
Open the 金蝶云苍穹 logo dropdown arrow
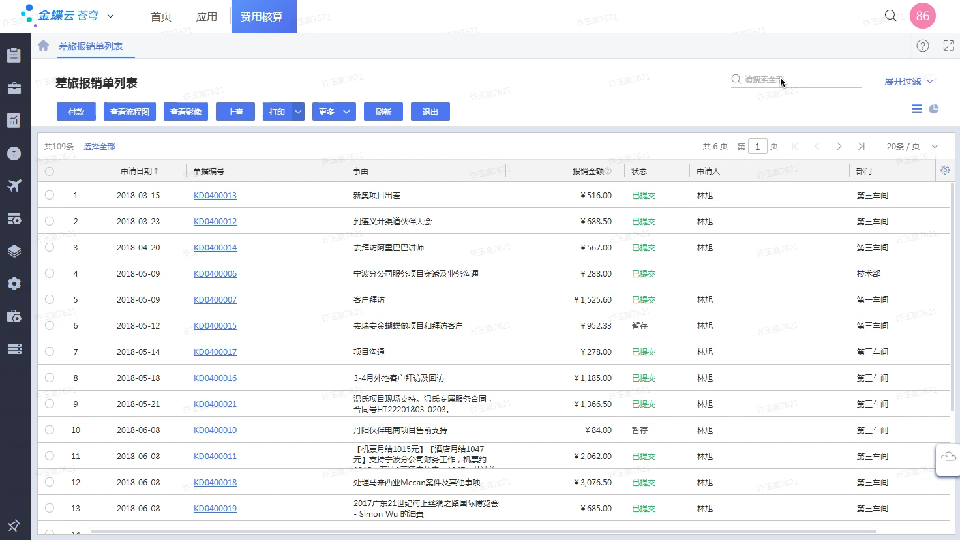[x=110, y=17]
